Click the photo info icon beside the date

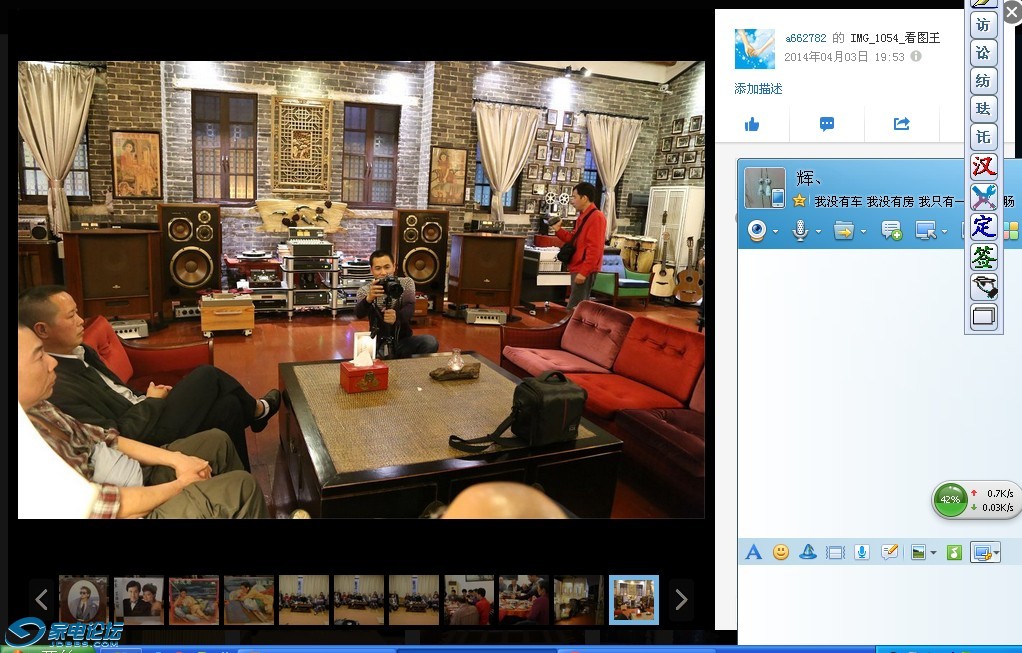[916, 57]
